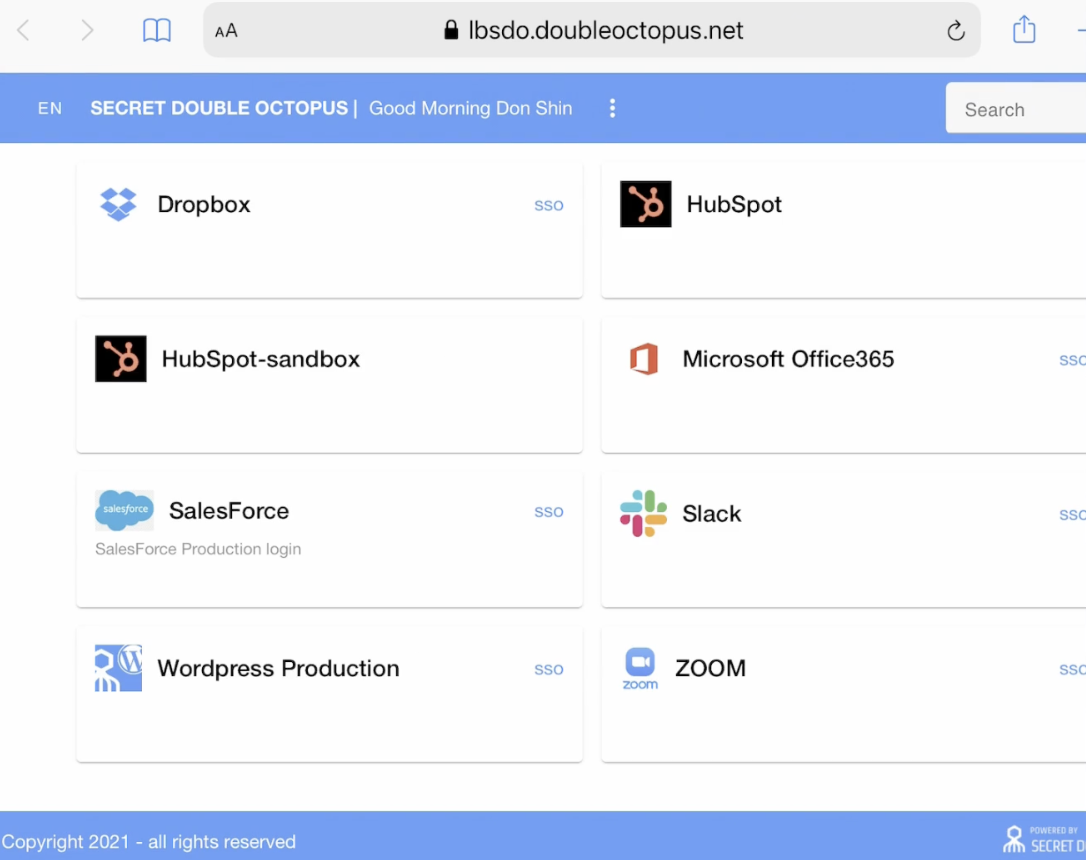Open the three-dot menu beside greeting

click(x=612, y=108)
